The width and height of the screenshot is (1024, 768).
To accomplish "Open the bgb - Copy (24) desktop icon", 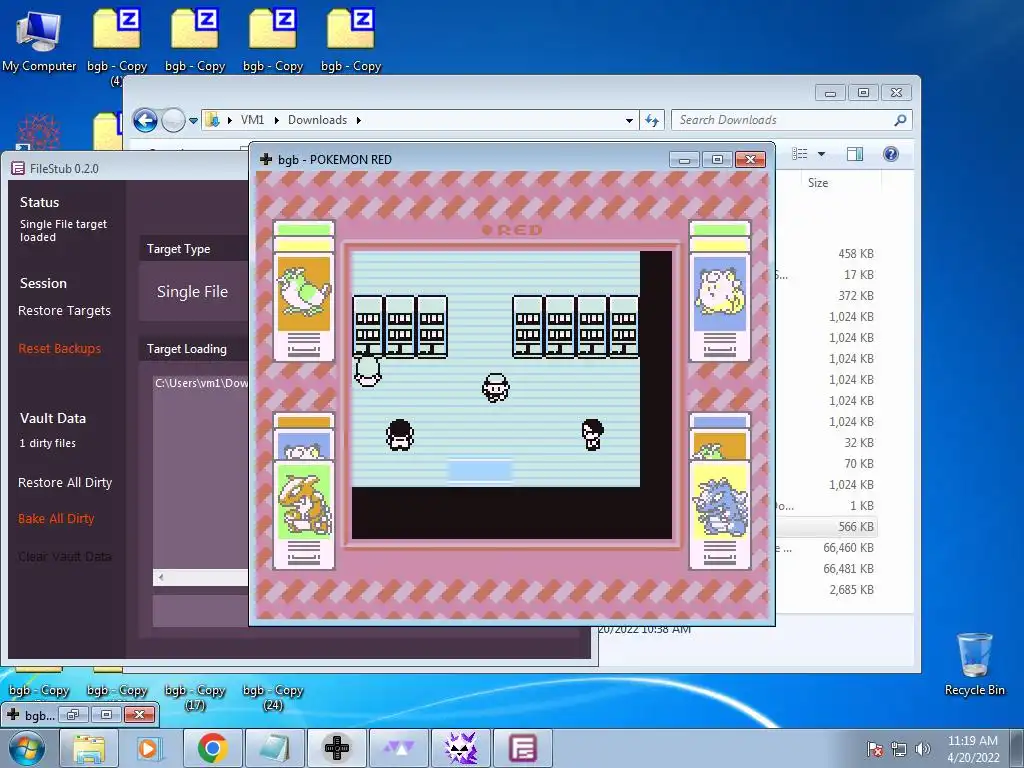I will tap(273, 697).
